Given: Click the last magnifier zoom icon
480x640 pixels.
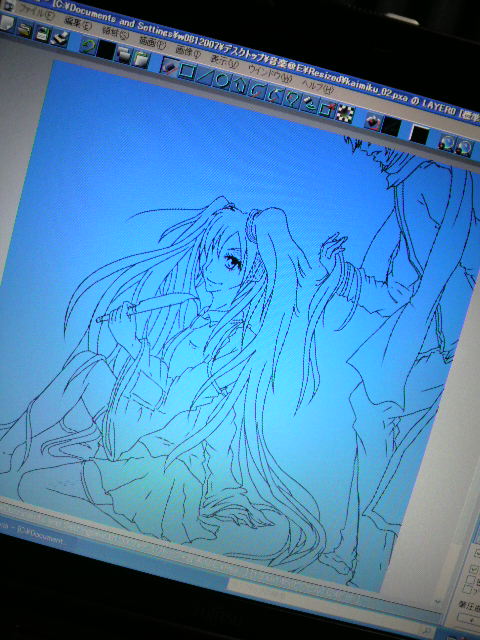Looking at the screenshot, I should [464, 147].
